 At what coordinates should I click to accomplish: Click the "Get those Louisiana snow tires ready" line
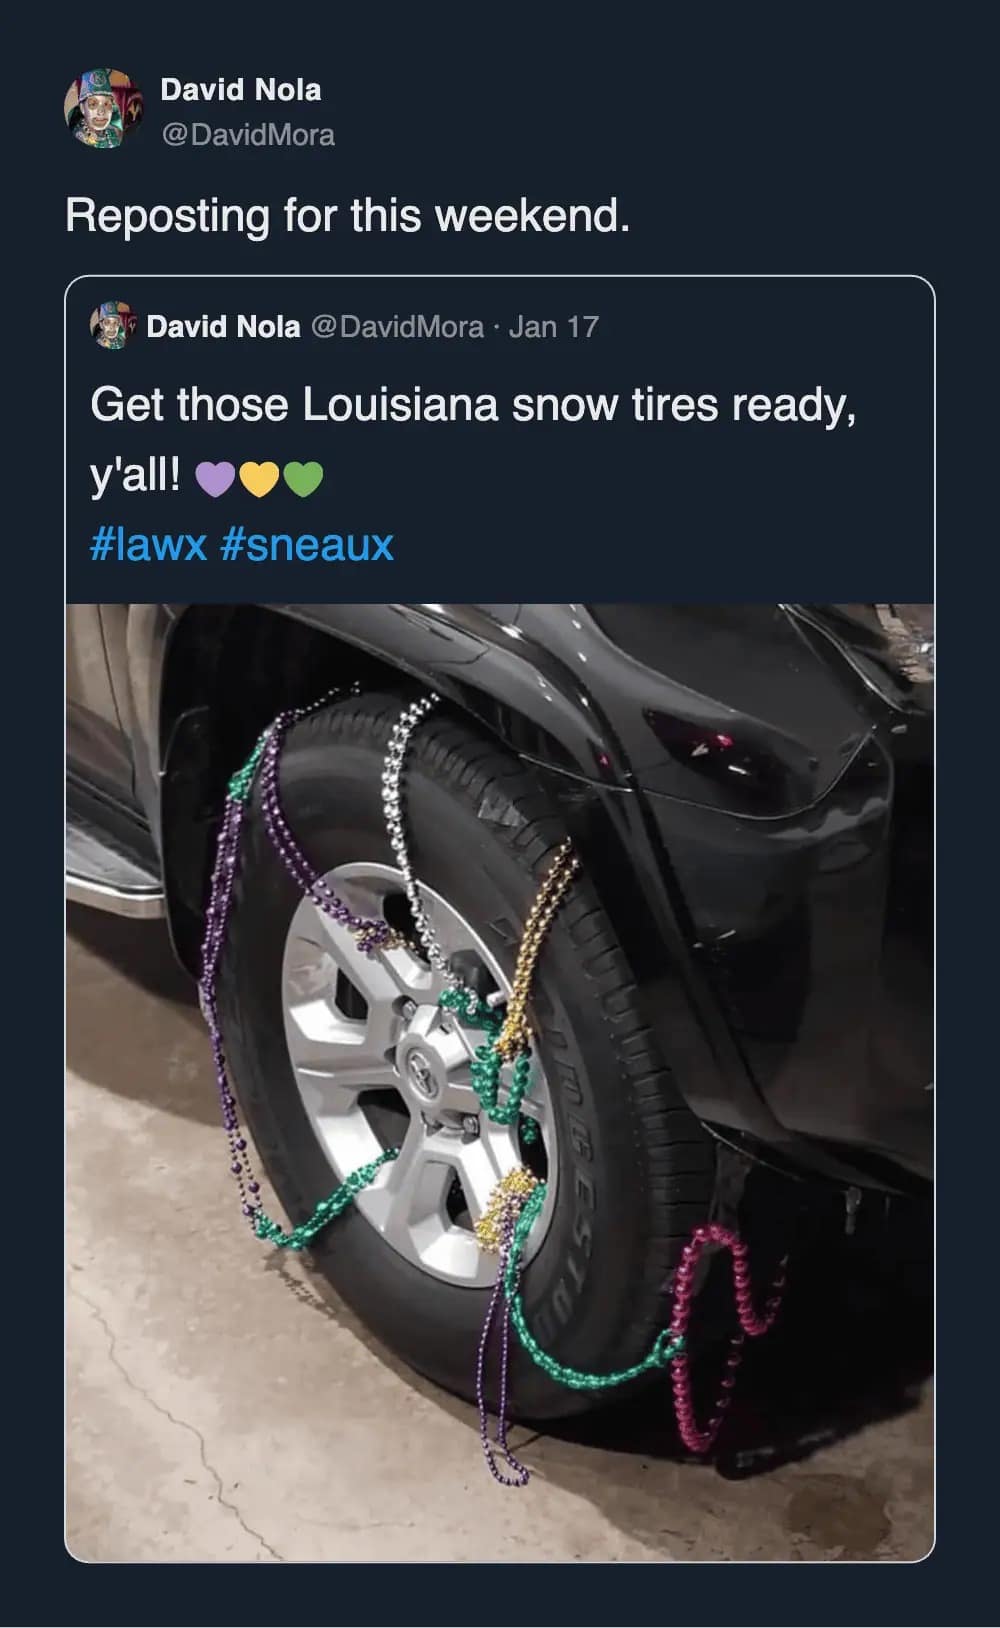[x=473, y=405]
